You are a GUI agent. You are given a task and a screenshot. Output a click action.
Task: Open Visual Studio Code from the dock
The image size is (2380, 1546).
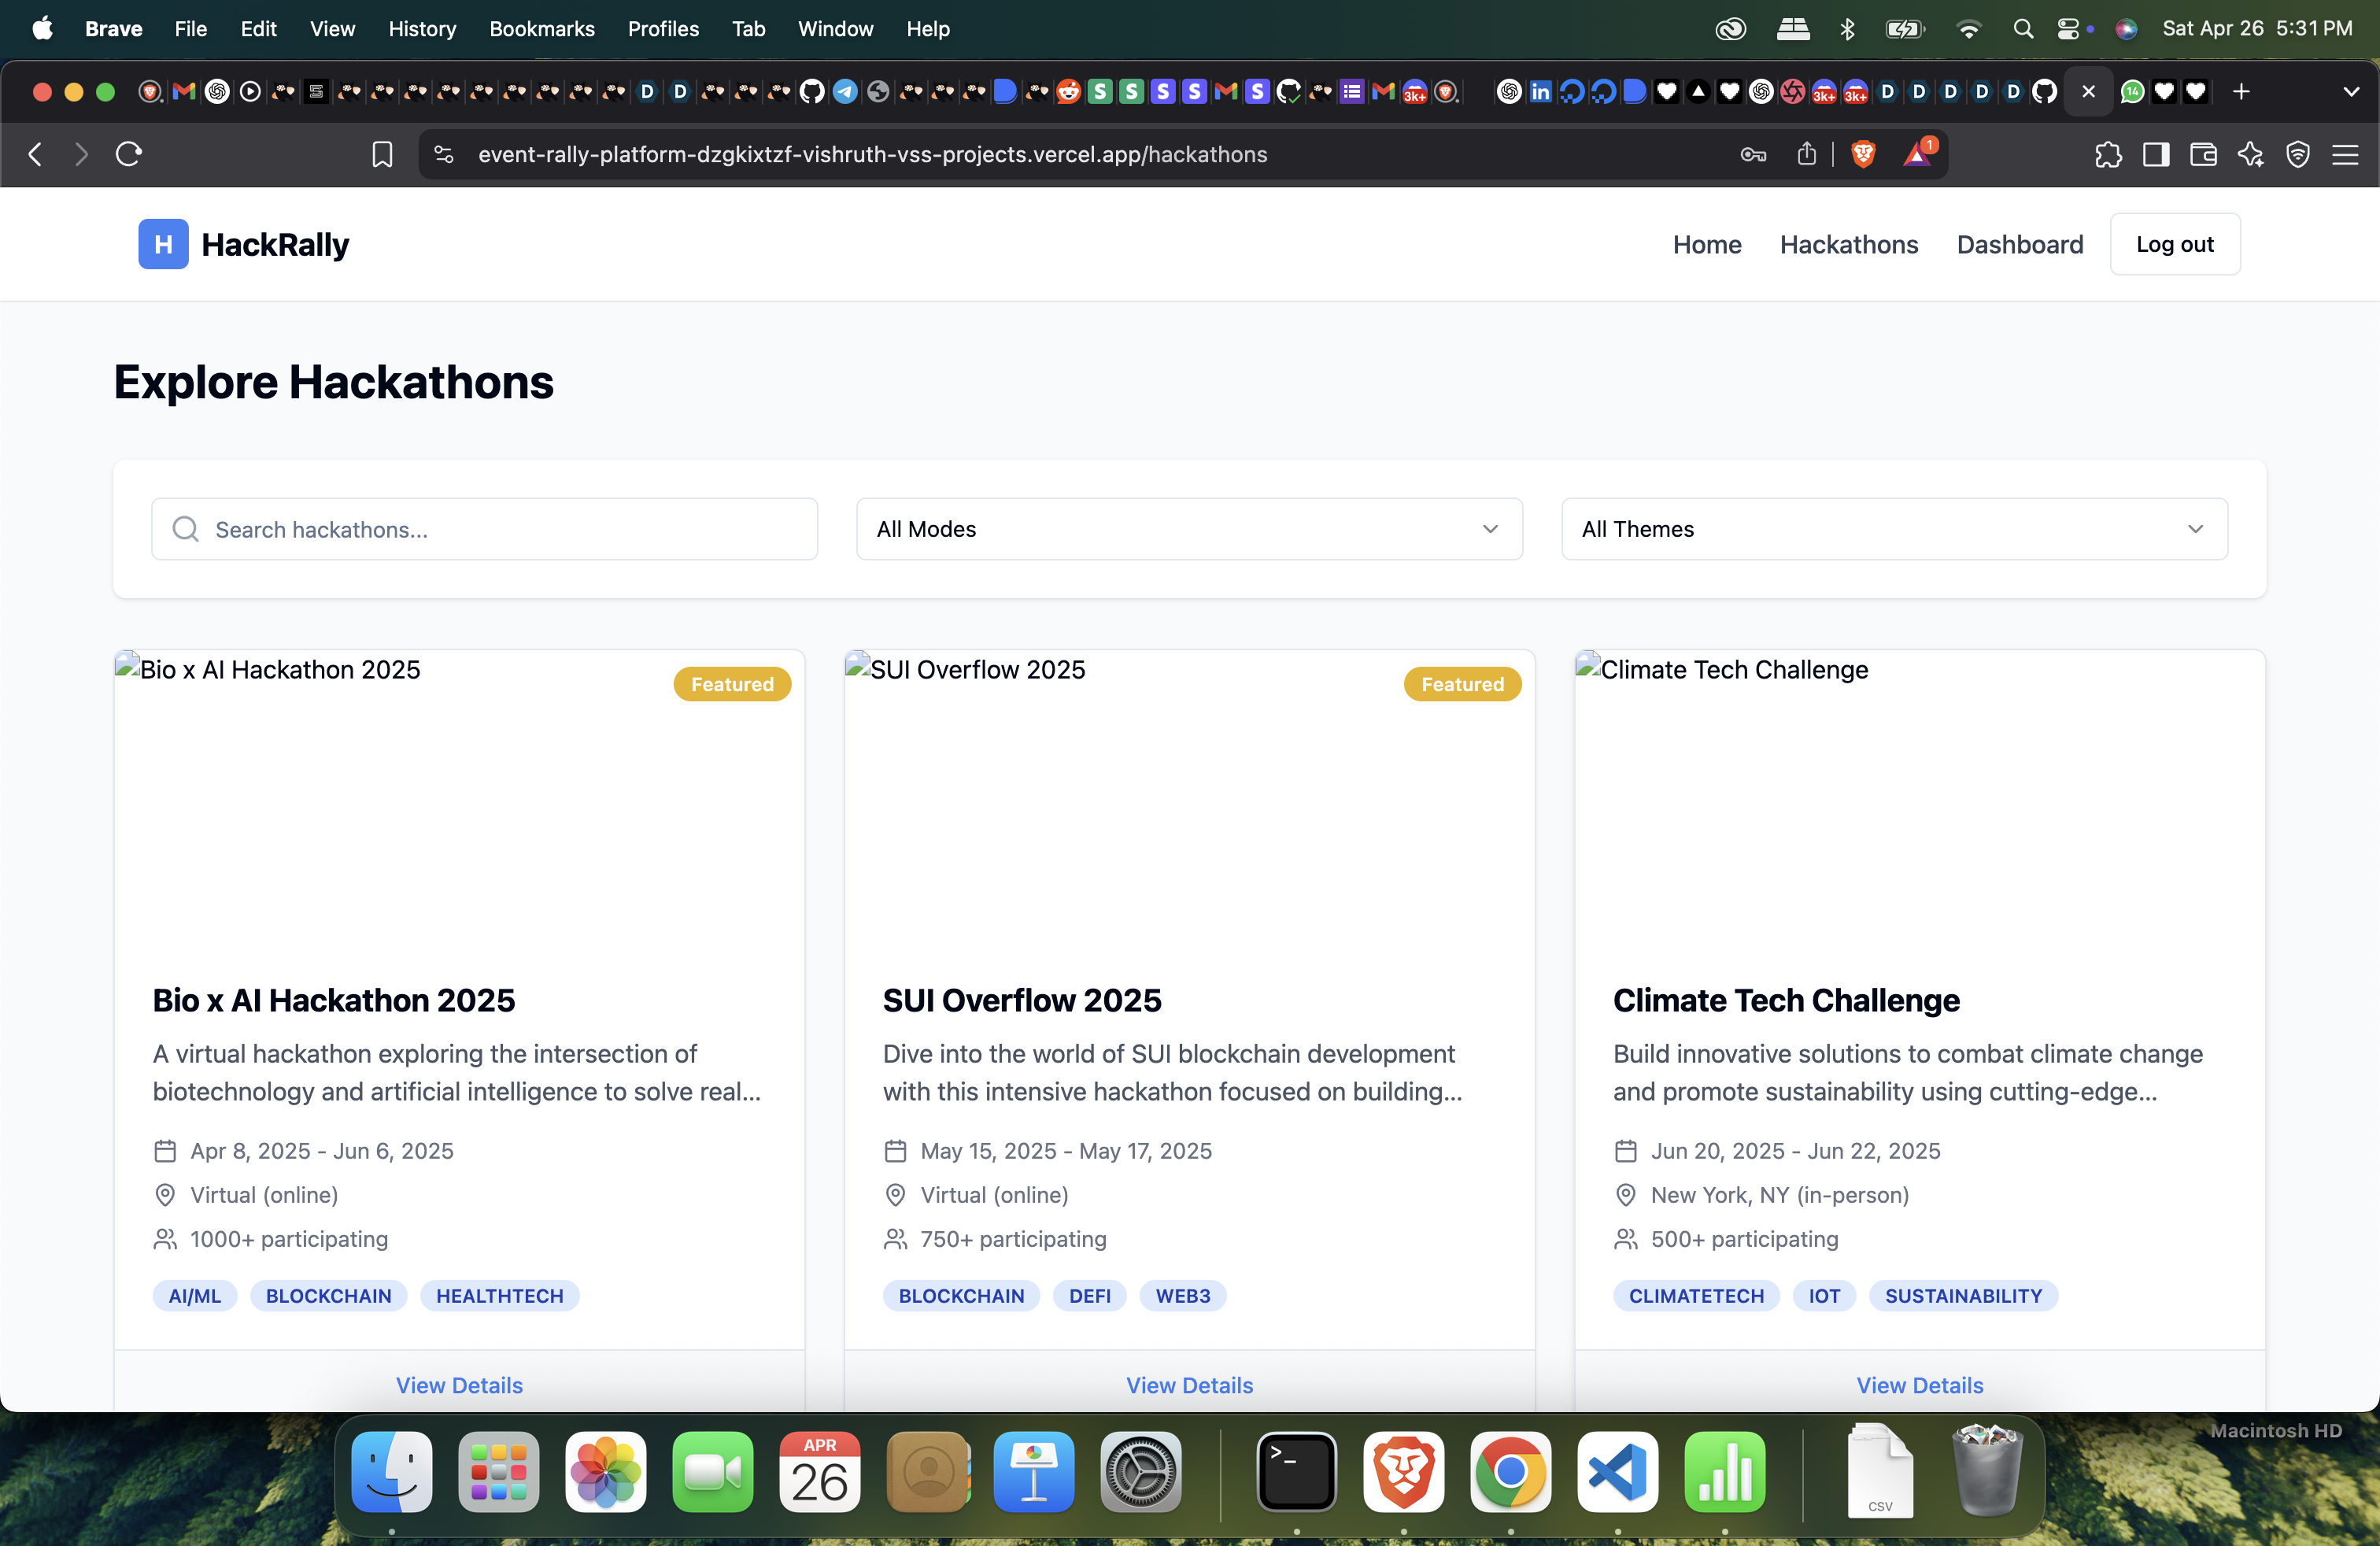pos(1617,1472)
